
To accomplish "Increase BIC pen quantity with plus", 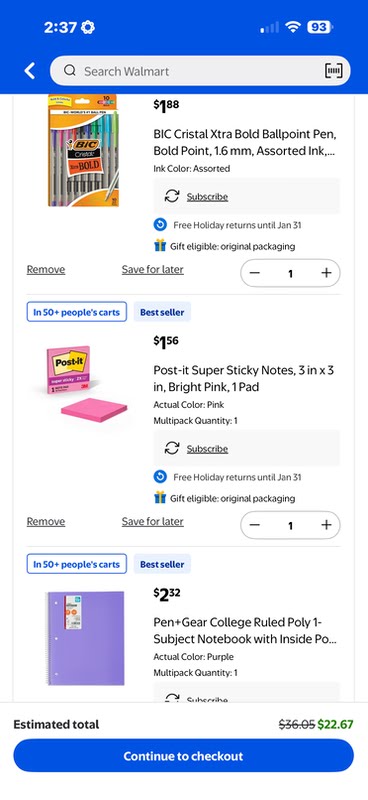I will (326, 273).
